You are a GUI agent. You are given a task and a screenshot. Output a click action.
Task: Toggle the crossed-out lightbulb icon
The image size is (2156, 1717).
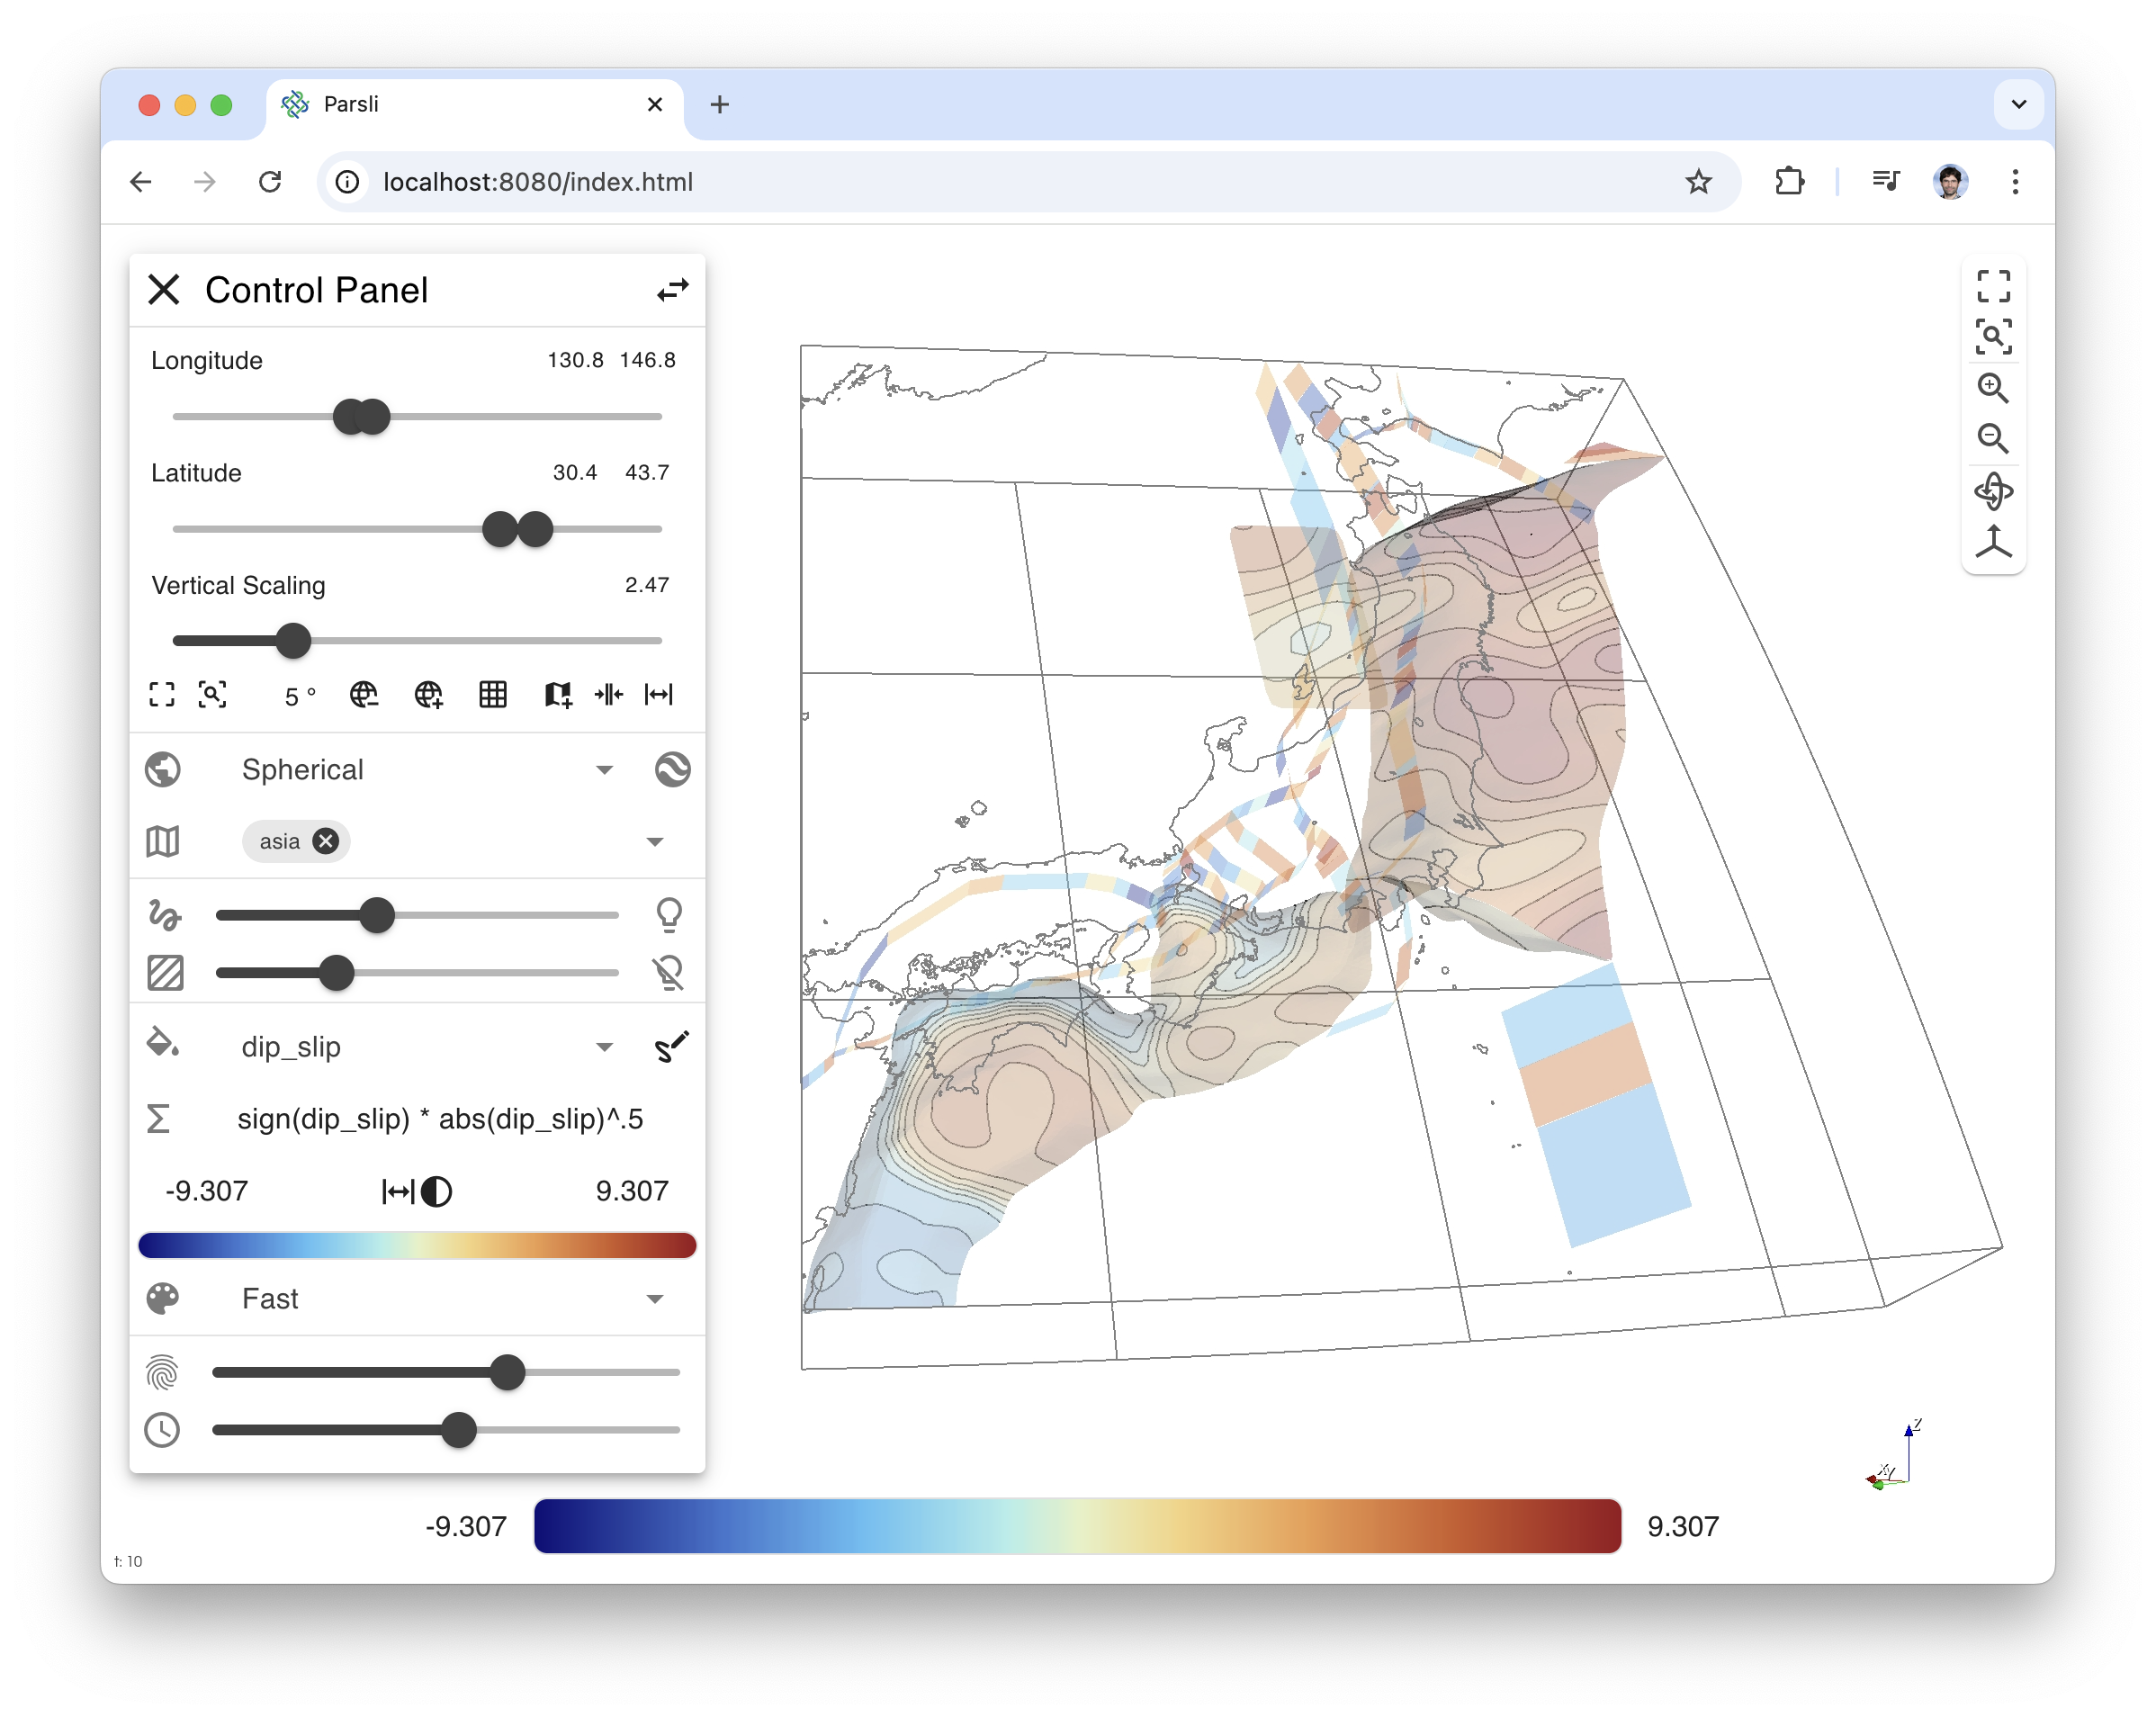point(669,972)
